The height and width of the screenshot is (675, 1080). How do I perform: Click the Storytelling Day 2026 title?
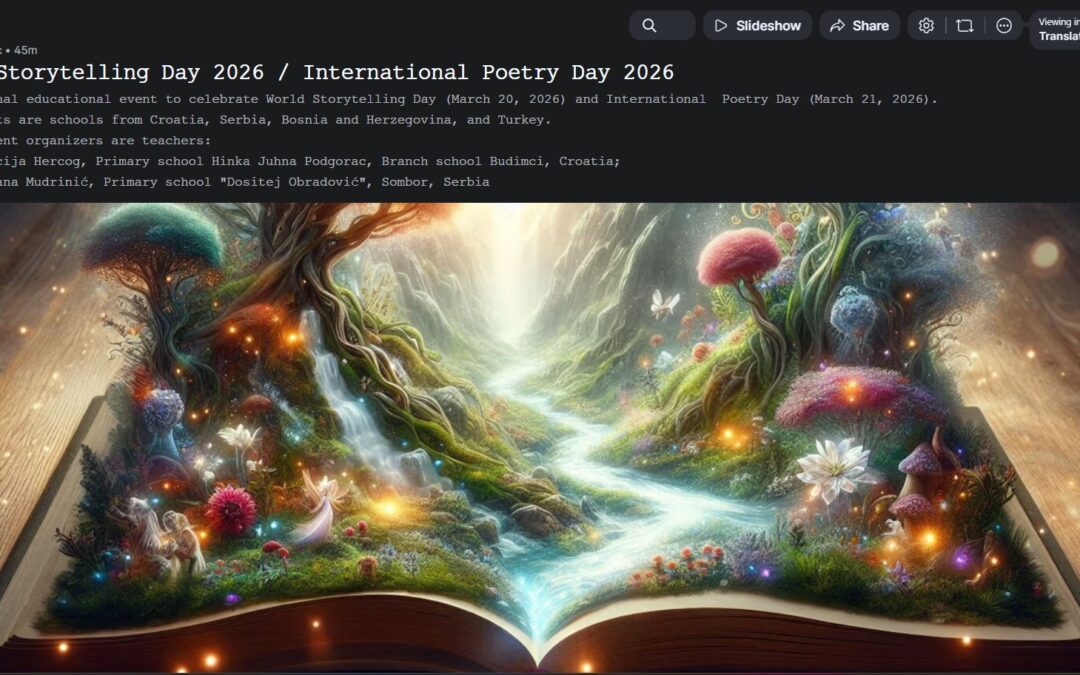pos(336,73)
